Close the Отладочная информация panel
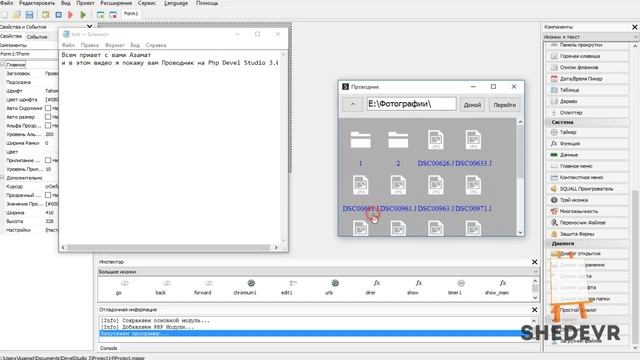The width and height of the screenshot is (640, 360). pos(535,310)
